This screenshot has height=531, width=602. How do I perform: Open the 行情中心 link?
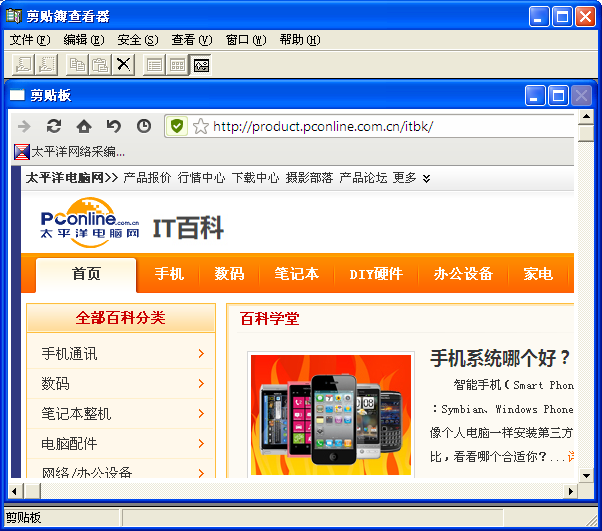[201, 178]
